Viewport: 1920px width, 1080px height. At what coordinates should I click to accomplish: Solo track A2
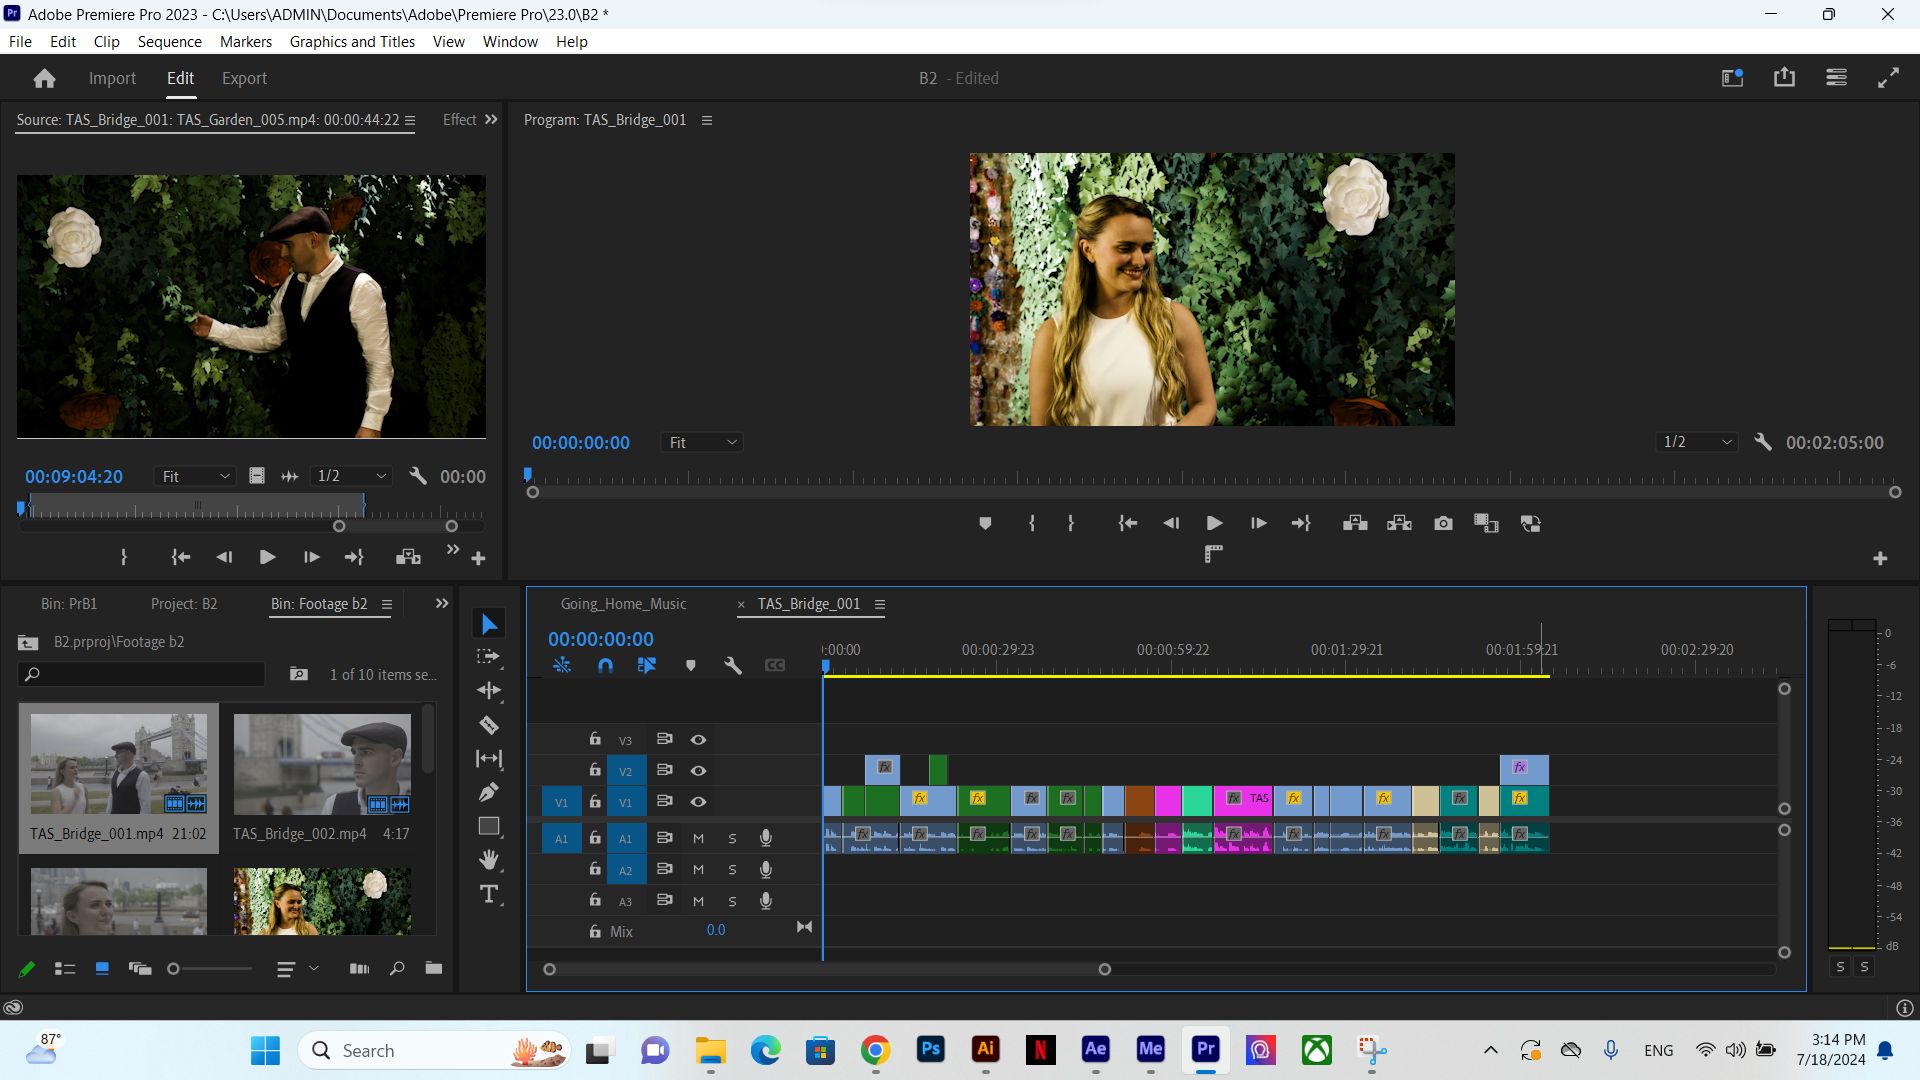click(x=732, y=870)
